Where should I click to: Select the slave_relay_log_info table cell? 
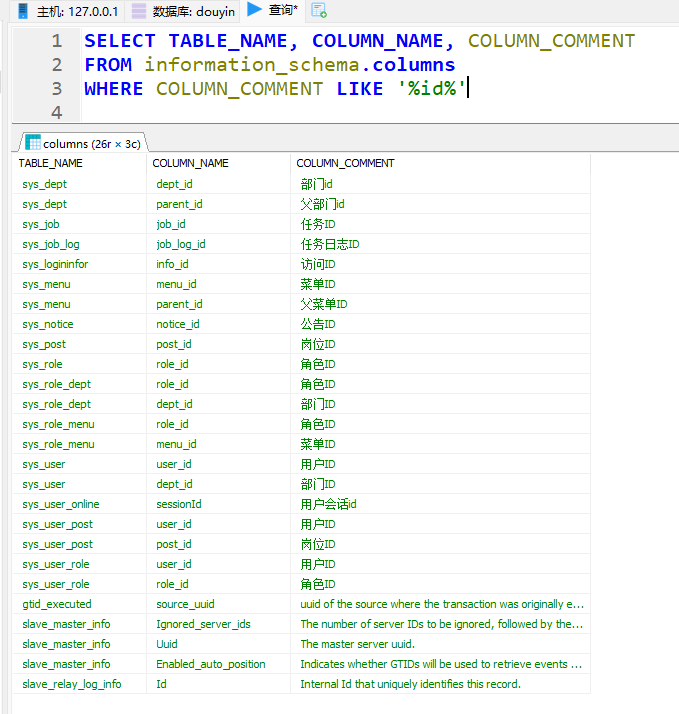[x=71, y=684]
